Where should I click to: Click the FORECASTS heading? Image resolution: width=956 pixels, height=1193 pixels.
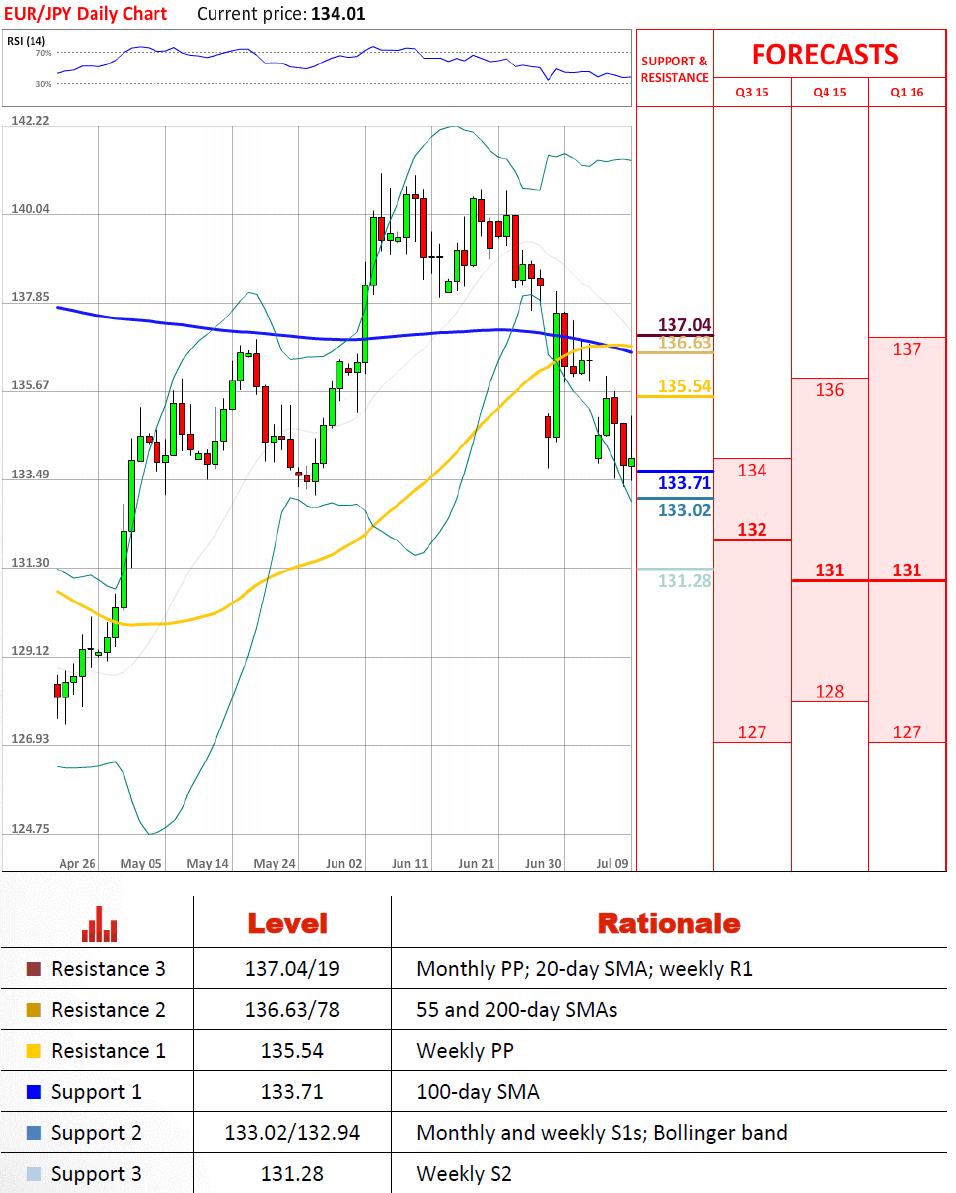tap(825, 55)
